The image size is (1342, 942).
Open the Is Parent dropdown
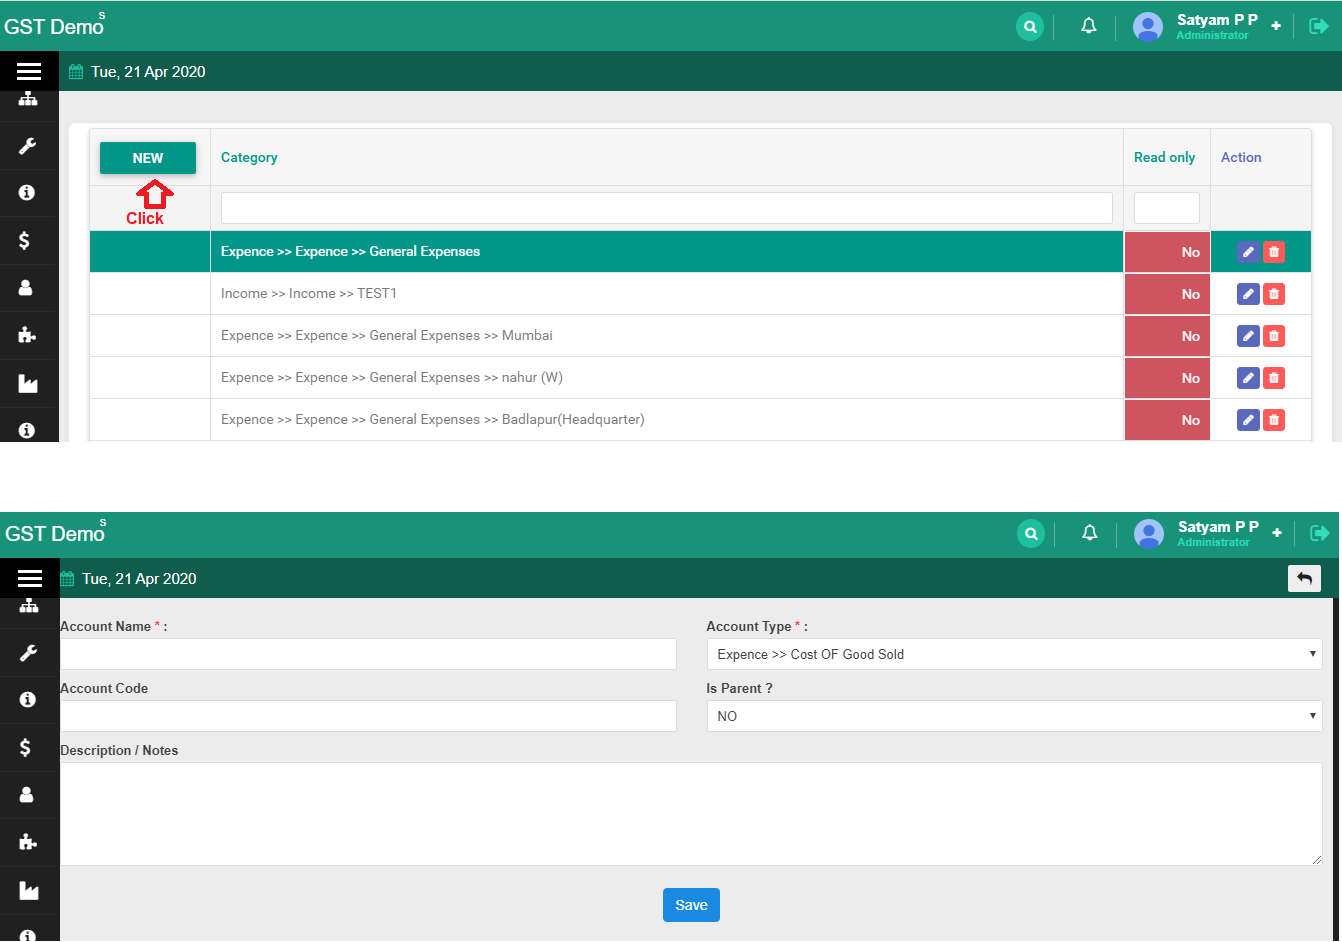pyautogui.click(x=1014, y=715)
